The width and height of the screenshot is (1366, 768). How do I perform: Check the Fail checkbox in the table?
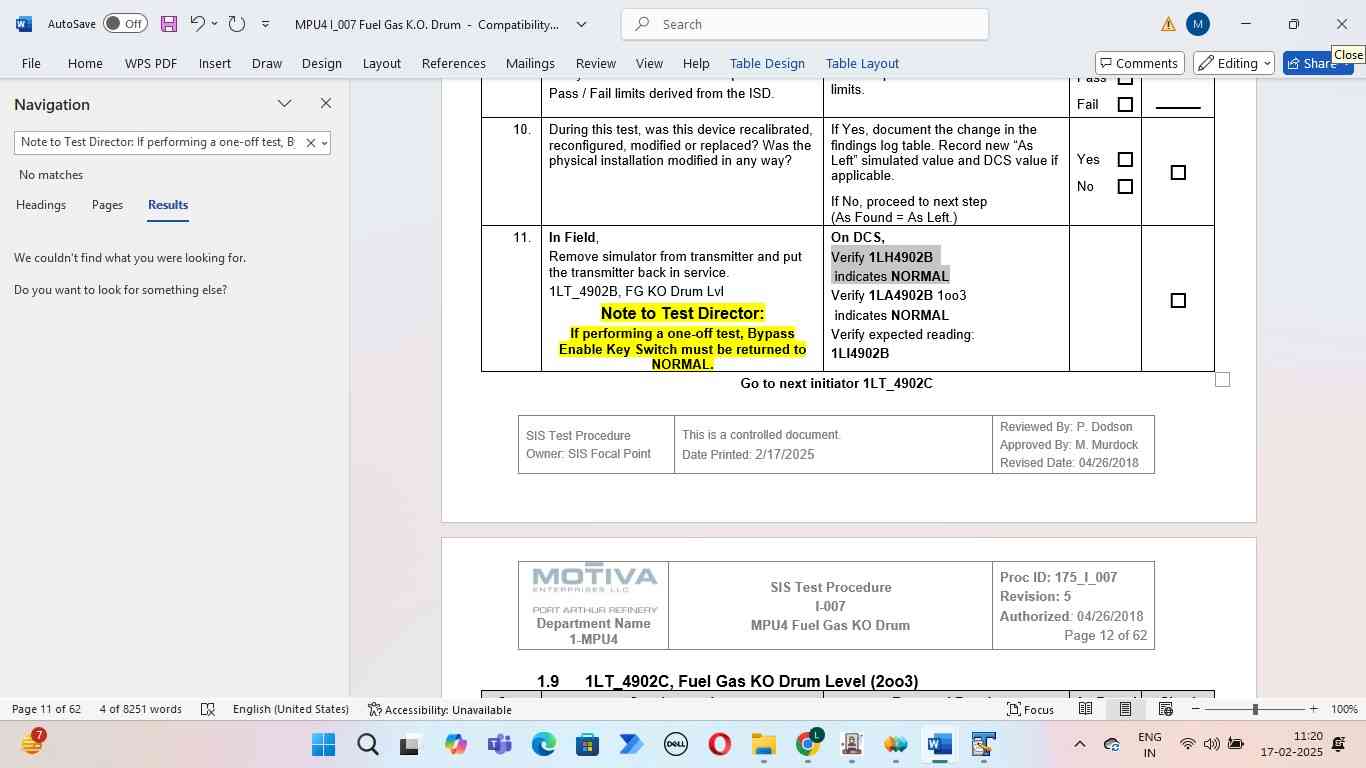(1125, 104)
